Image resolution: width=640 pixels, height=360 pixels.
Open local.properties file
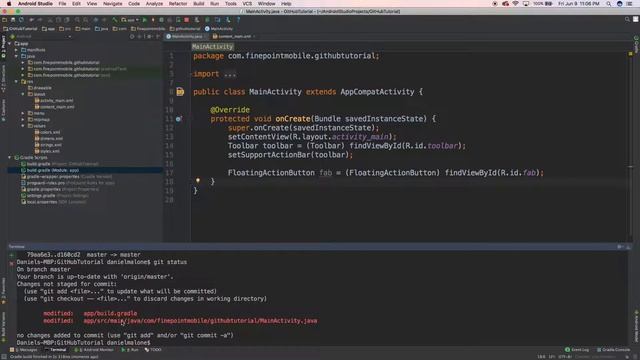(x=54, y=202)
